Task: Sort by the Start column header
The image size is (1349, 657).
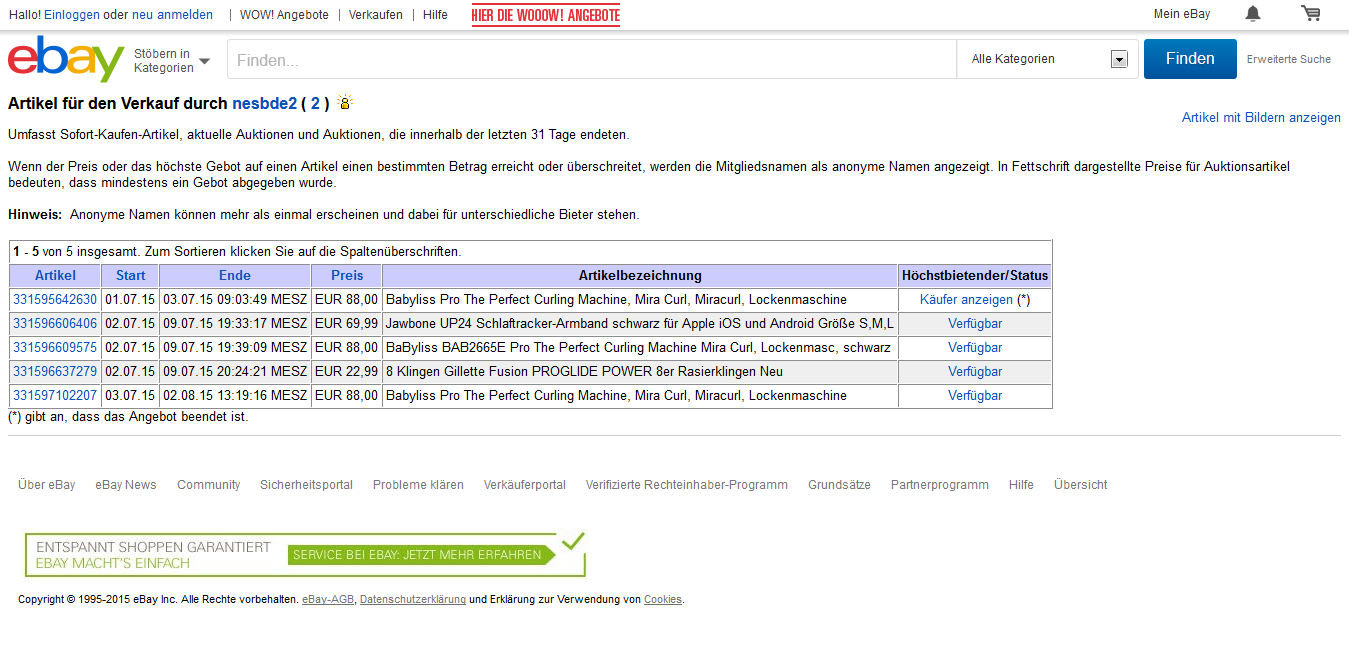Action: 130,275
